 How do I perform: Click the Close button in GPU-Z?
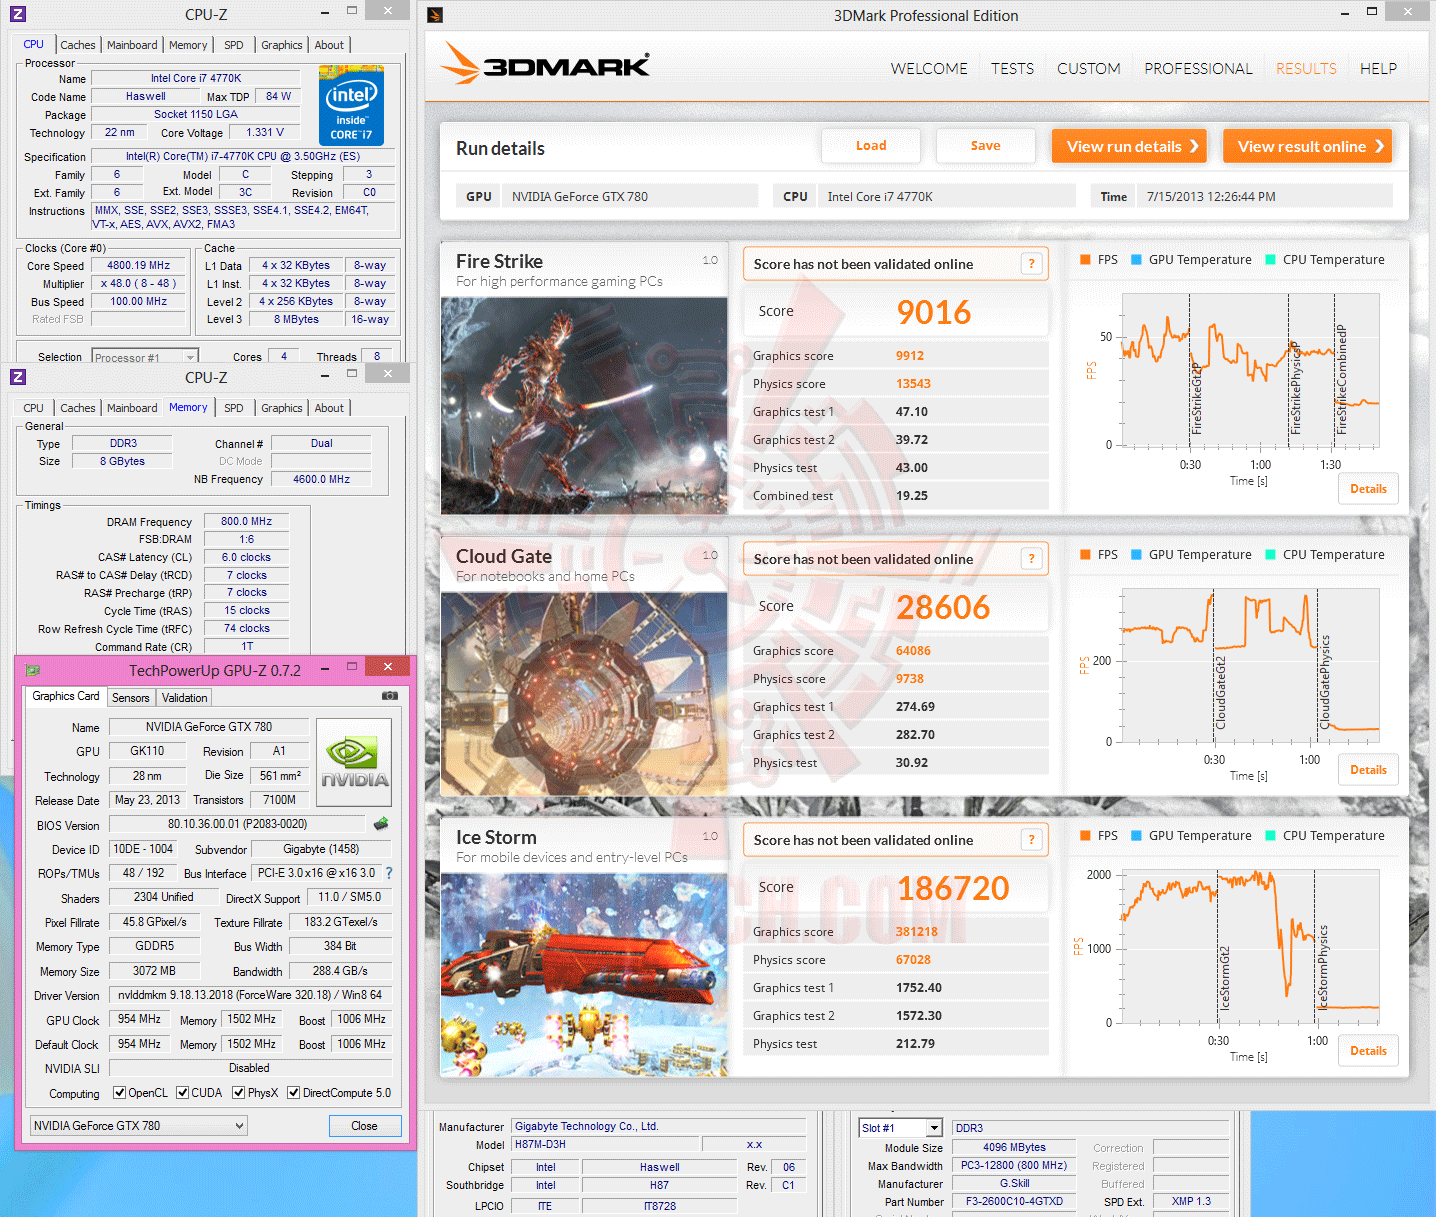coord(364,1126)
